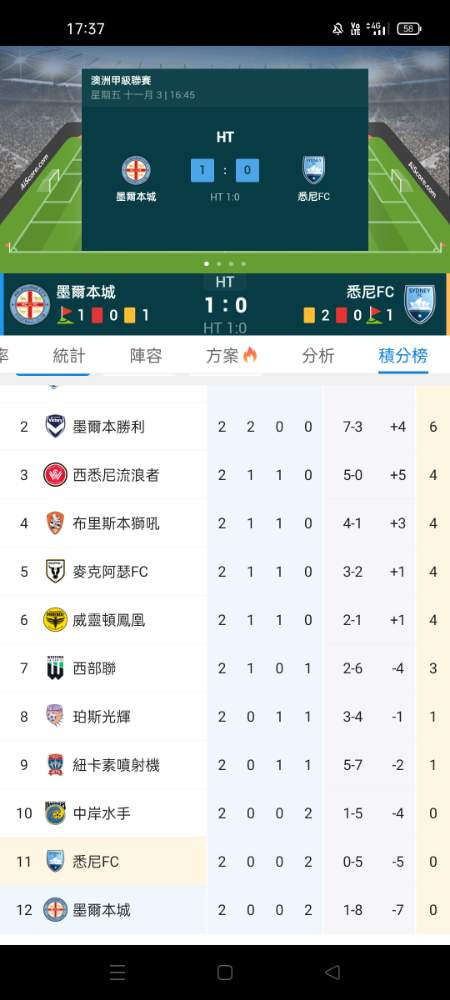Open 麥克阿瑟FC team row
Screen dimensions: 450x1000
(225, 571)
